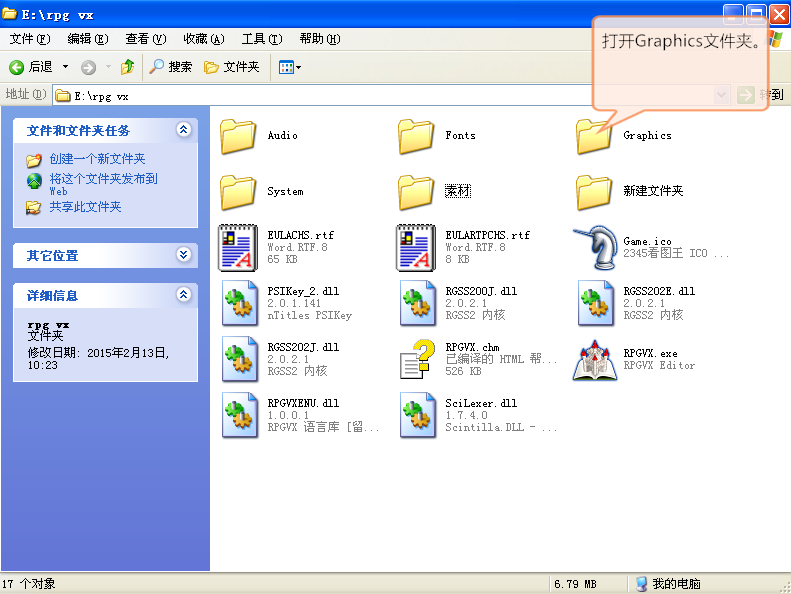Image resolution: width=791 pixels, height=594 pixels.
Task: Toggle the Folders pane button
Action: [x=232, y=67]
